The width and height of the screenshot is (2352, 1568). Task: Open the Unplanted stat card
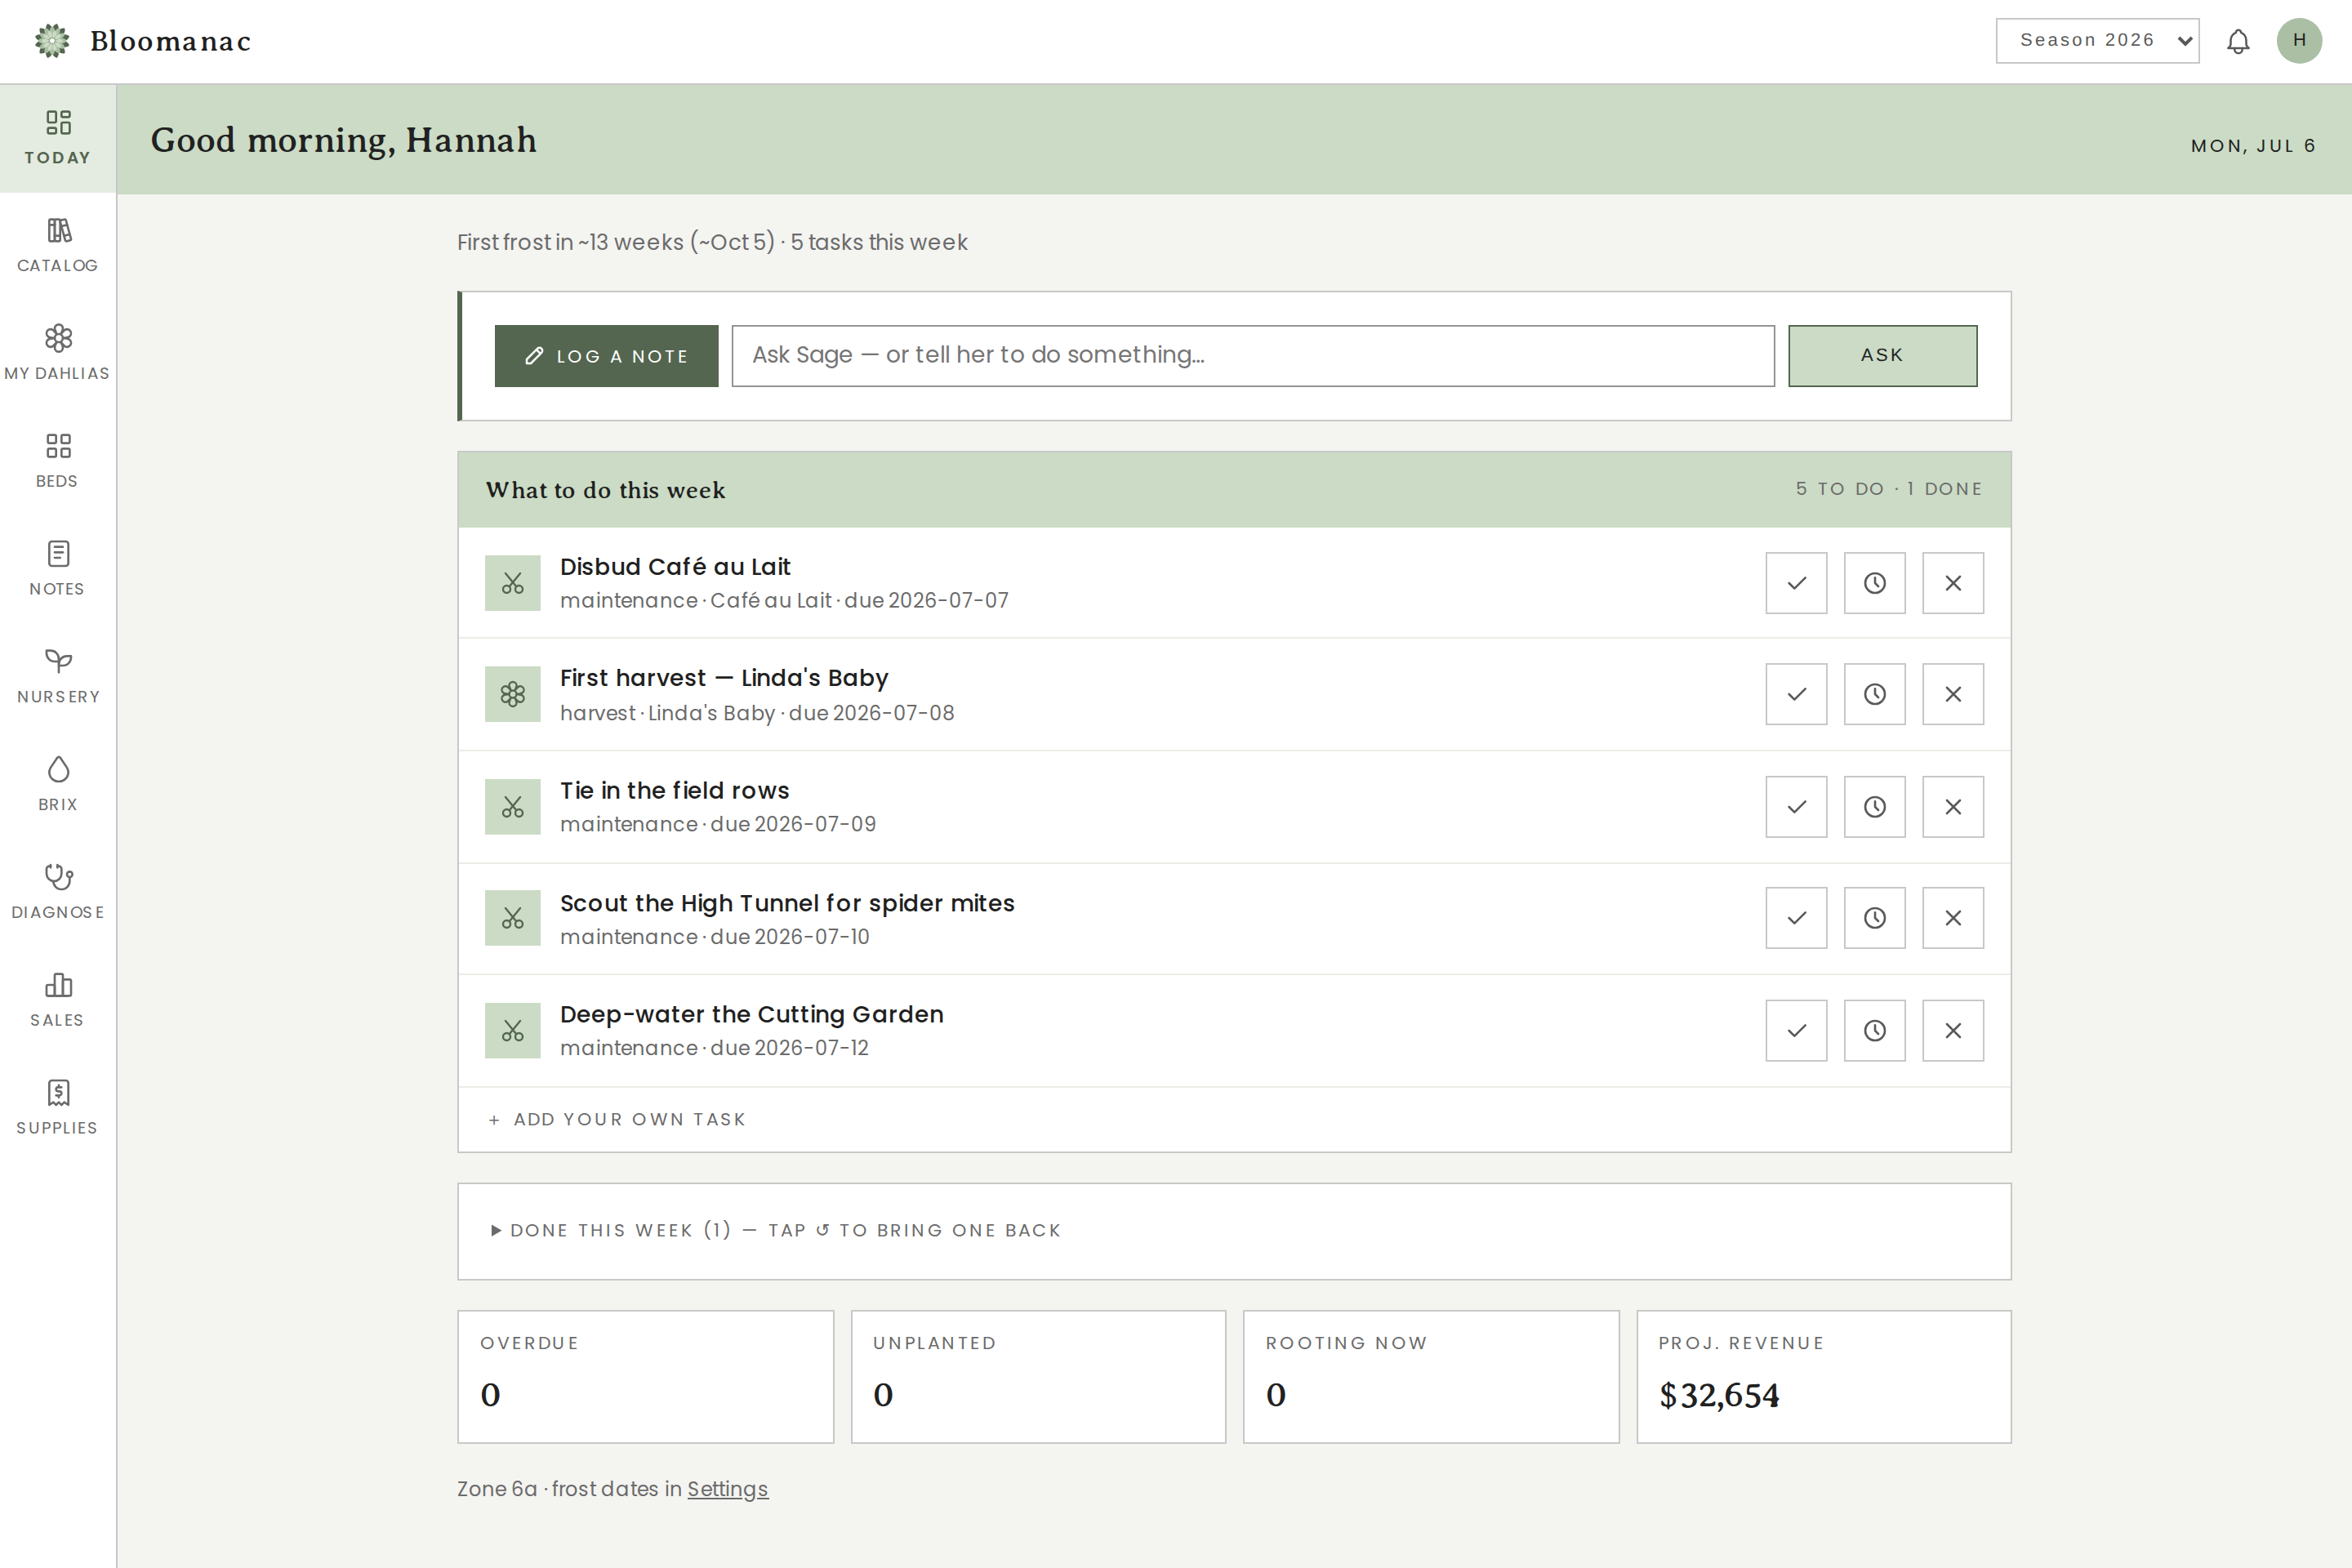pos(1038,1377)
